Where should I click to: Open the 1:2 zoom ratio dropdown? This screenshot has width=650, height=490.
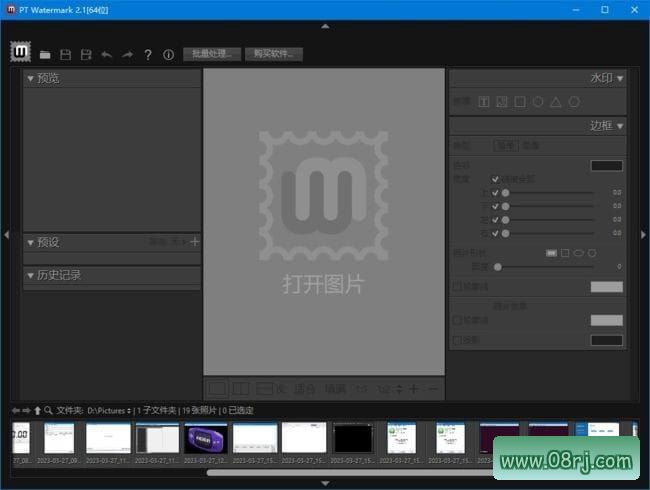(390, 389)
